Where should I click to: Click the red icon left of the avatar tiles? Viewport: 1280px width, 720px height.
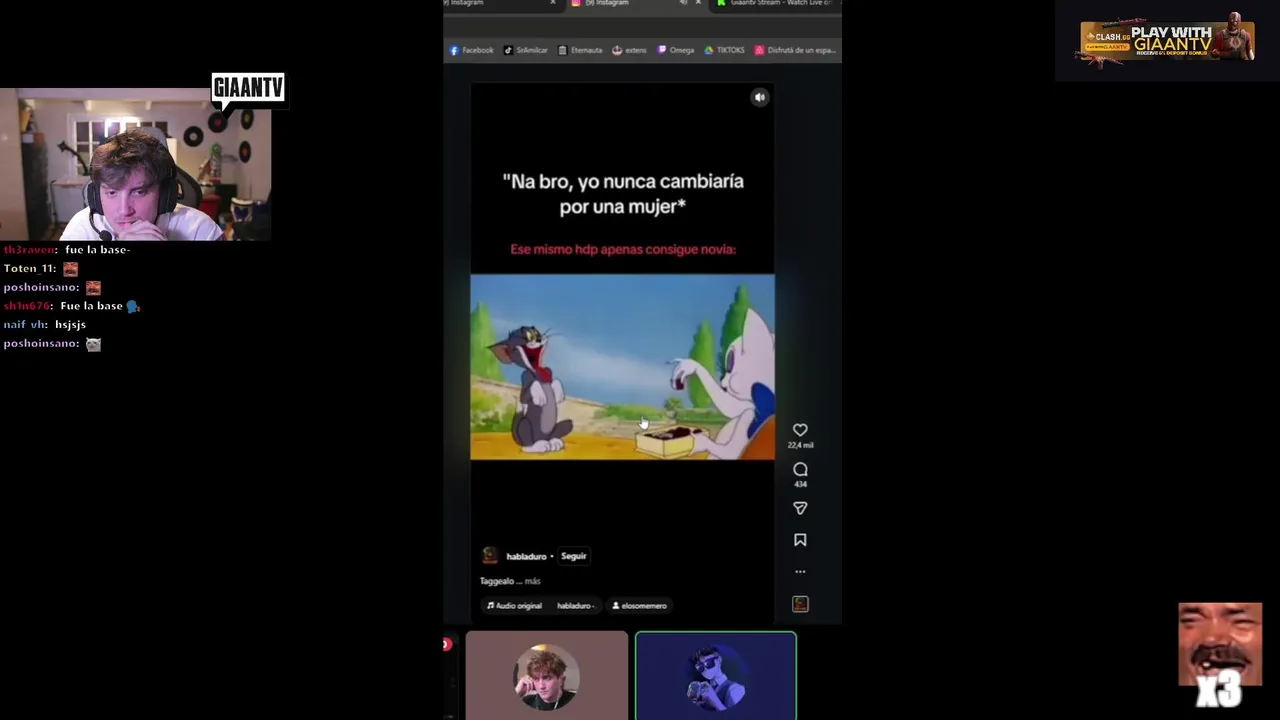447,644
